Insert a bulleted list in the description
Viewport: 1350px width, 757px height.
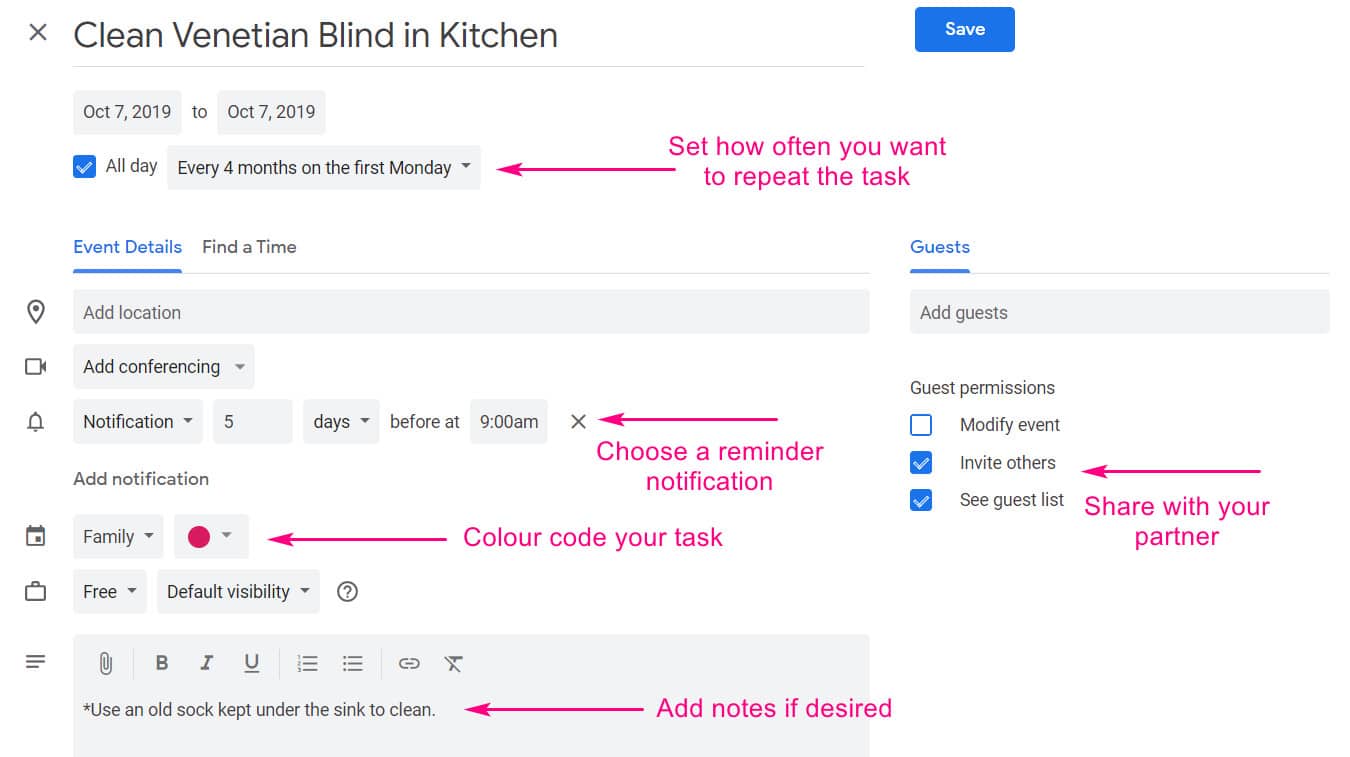352,663
